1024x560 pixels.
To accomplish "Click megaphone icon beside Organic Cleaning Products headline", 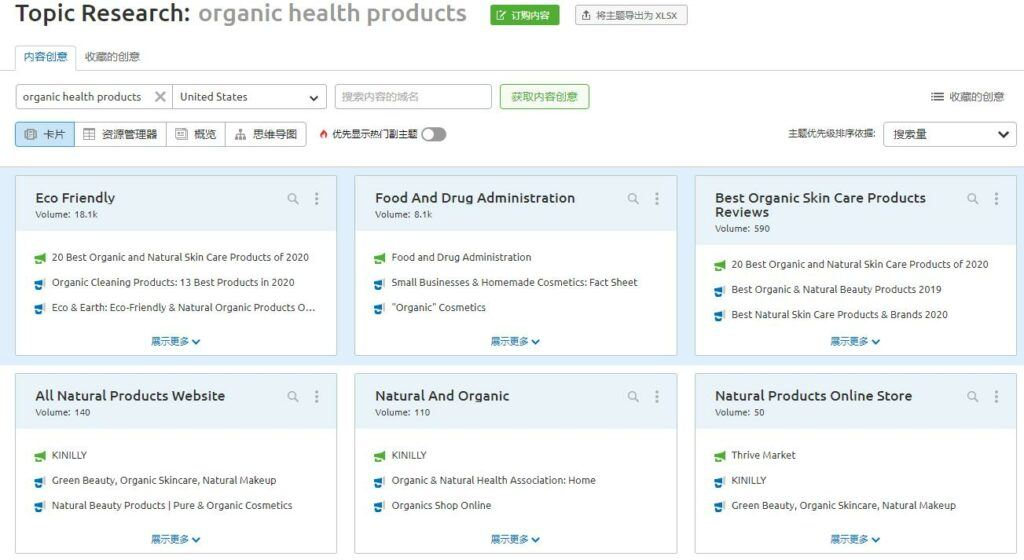I will [x=40, y=283].
